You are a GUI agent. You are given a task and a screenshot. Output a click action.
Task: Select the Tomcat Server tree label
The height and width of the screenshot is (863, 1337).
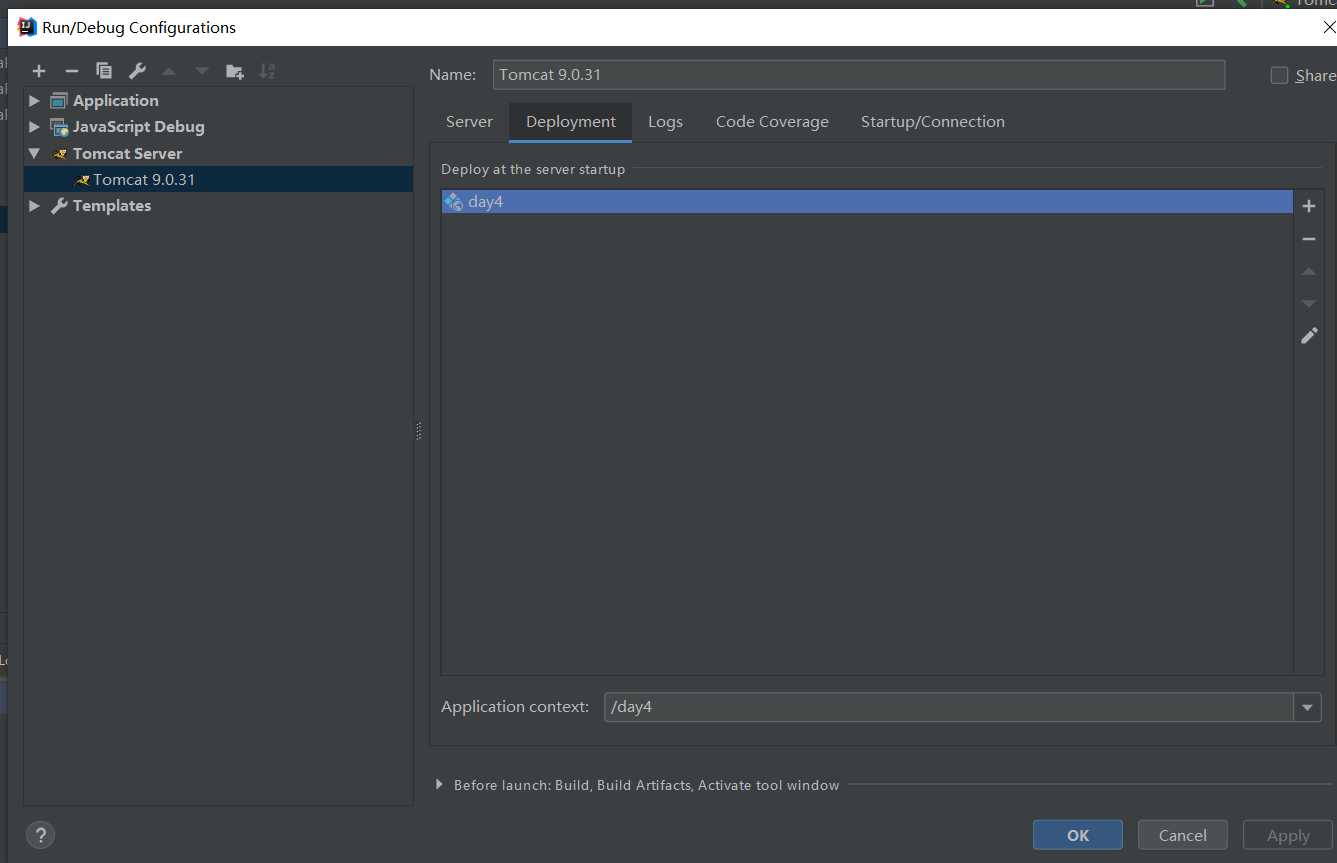coord(128,154)
